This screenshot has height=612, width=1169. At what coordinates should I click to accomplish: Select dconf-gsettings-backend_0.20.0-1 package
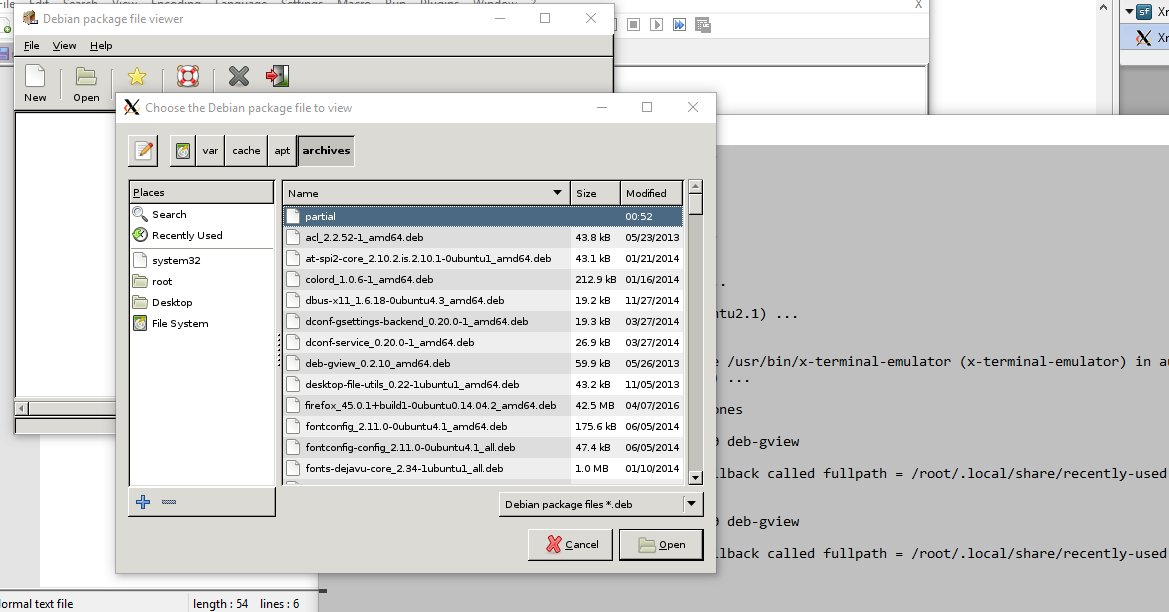(x=482, y=321)
